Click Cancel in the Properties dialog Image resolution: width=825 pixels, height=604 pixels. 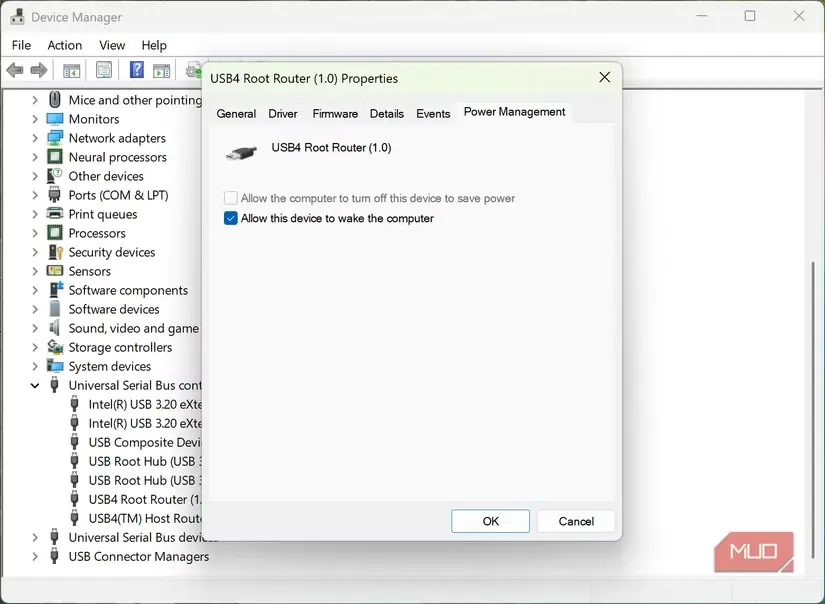(x=576, y=521)
